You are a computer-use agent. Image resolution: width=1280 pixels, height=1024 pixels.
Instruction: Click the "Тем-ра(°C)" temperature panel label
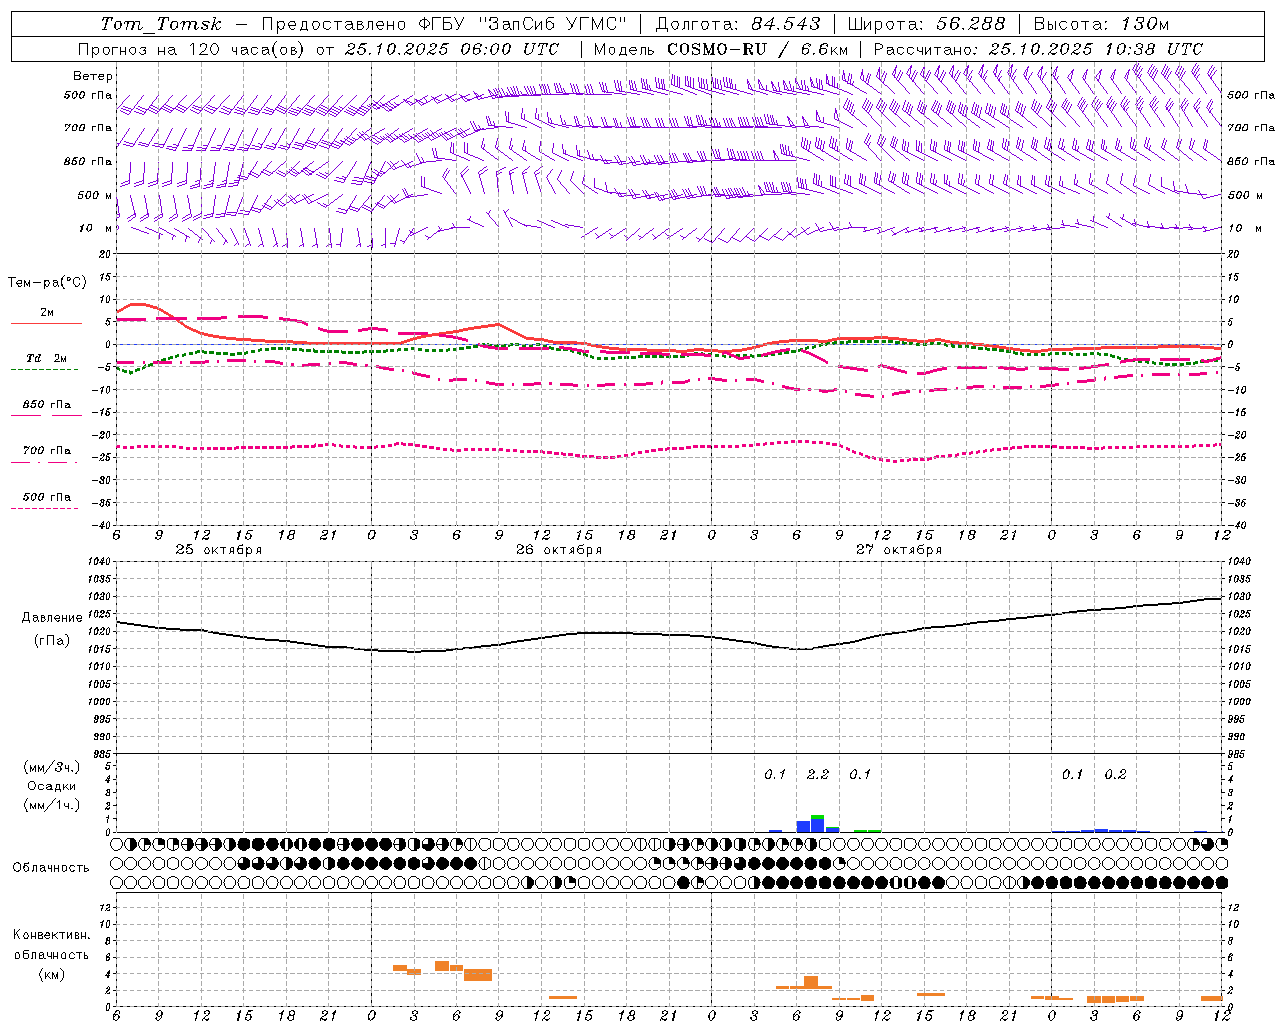pos(47,282)
